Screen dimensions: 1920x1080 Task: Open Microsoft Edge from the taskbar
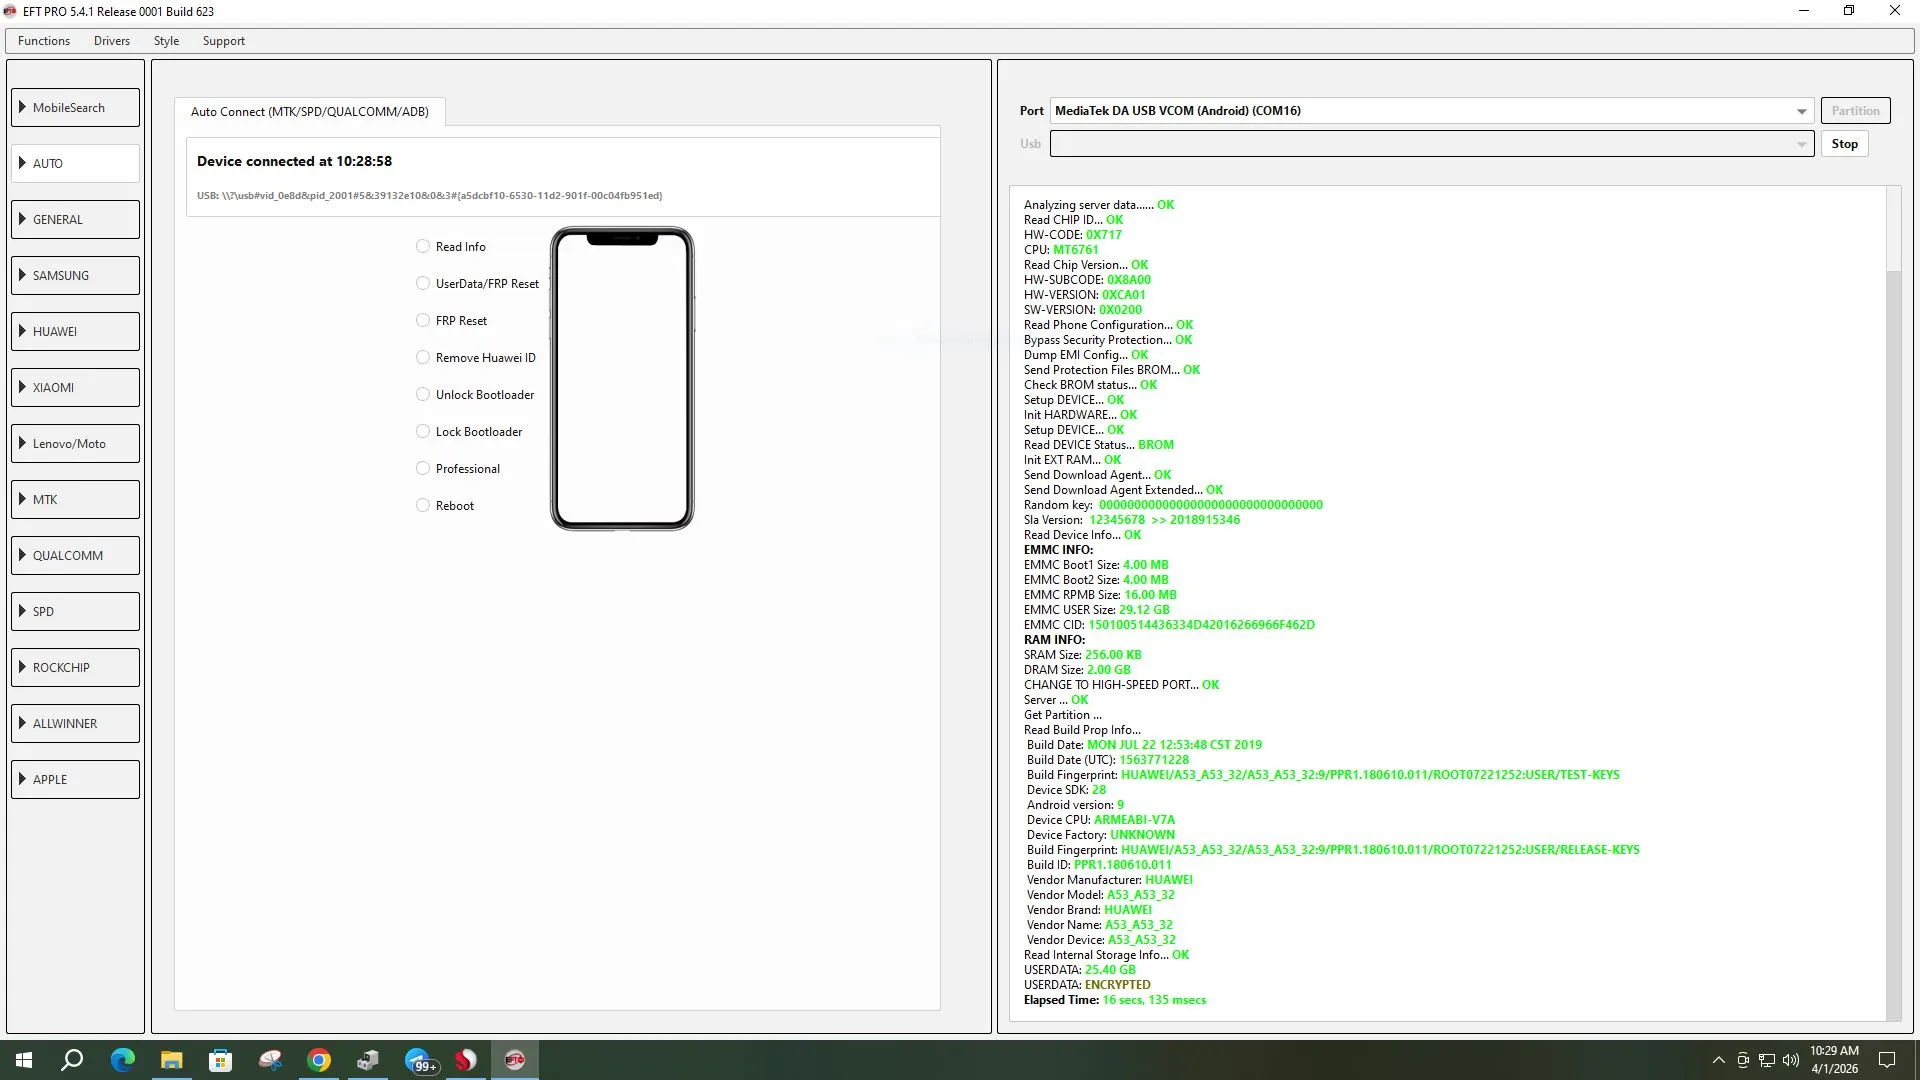pyautogui.click(x=122, y=1060)
